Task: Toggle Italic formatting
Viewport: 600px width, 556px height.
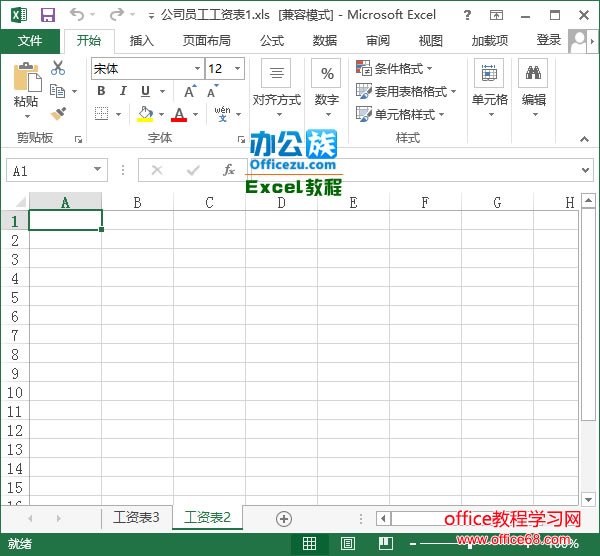Action: 123,91
